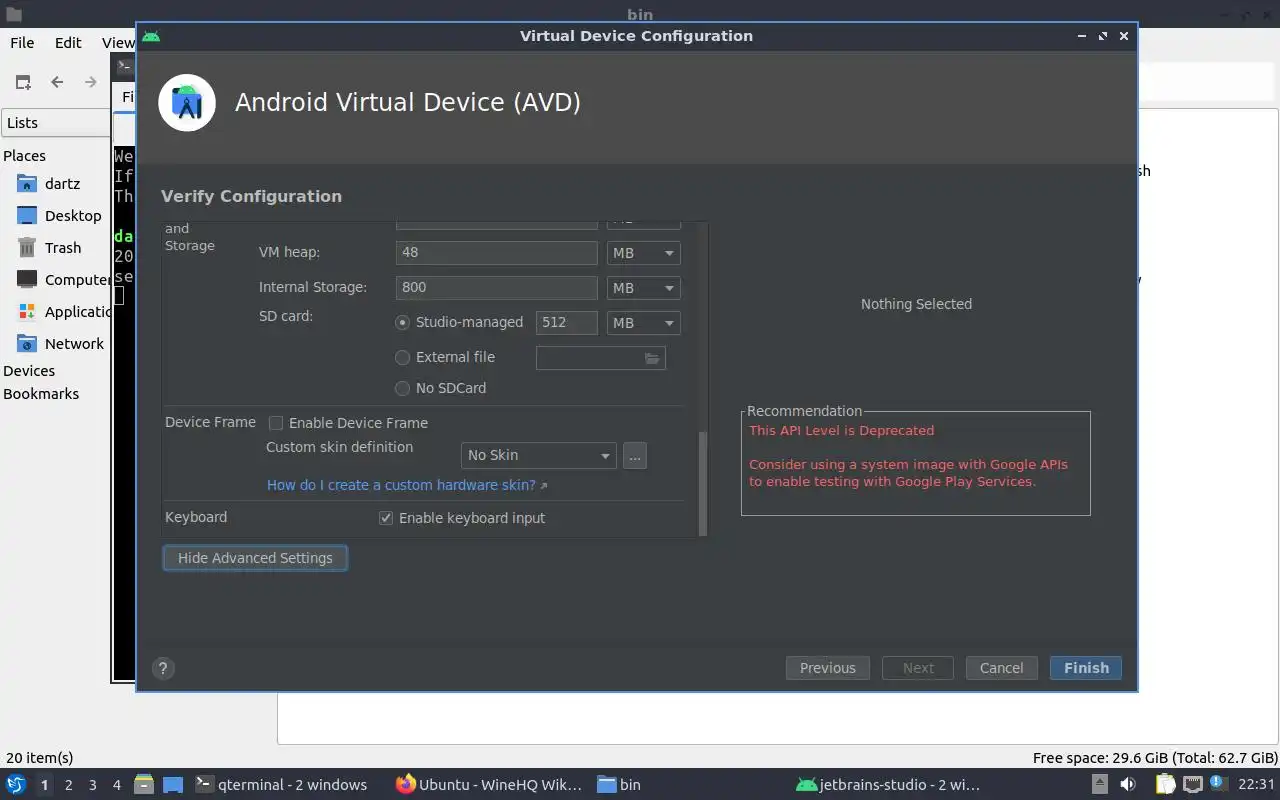Image resolution: width=1280 pixels, height=800 pixels.
Task: Click the Cancel button
Action: click(1001, 669)
